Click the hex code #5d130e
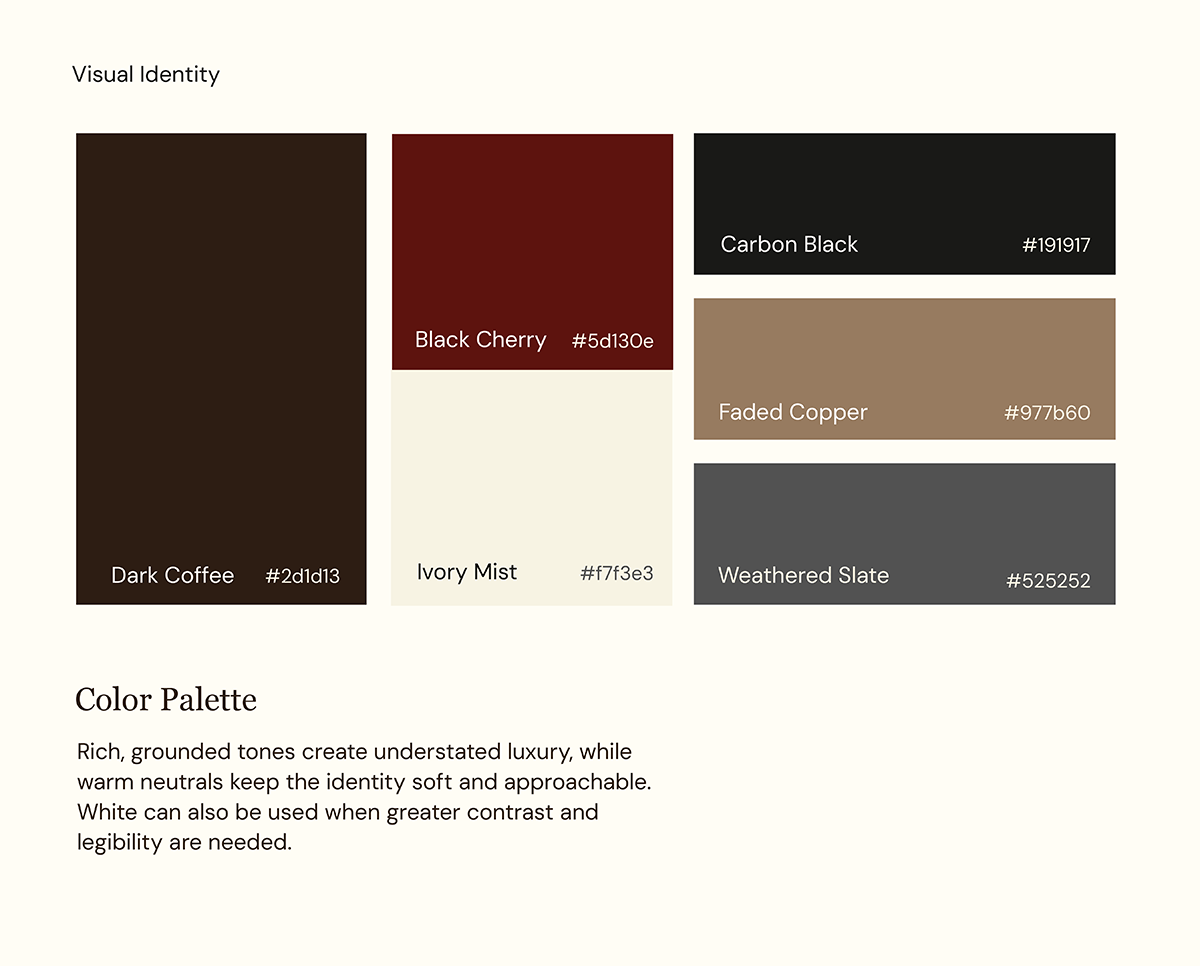This screenshot has width=1200, height=966. click(613, 341)
